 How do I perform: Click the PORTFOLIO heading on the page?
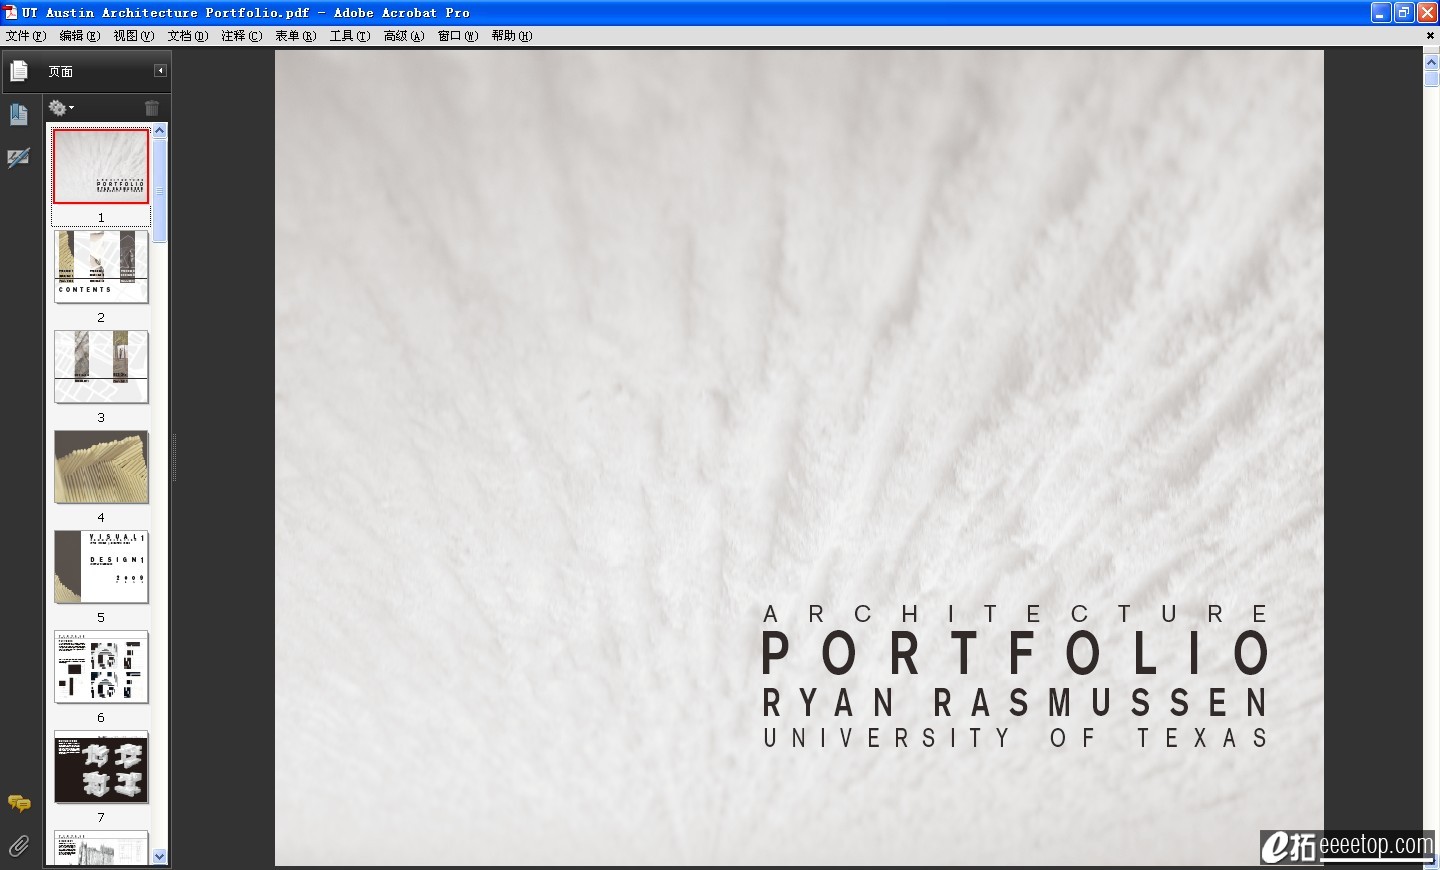(x=1016, y=654)
